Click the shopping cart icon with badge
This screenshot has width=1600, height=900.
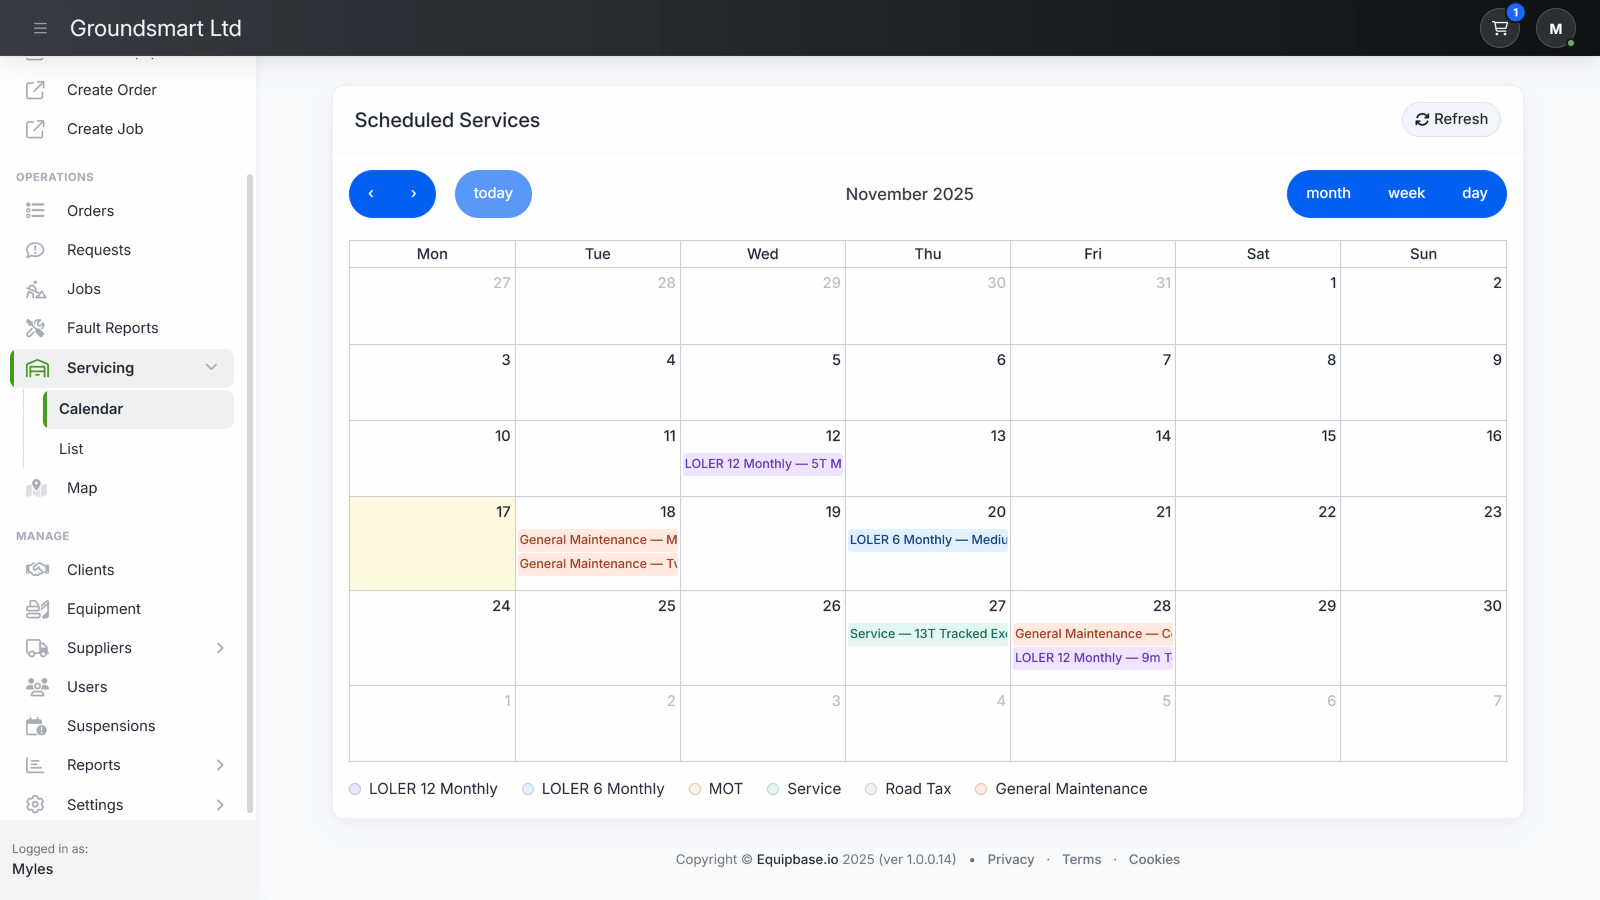(1499, 27)
